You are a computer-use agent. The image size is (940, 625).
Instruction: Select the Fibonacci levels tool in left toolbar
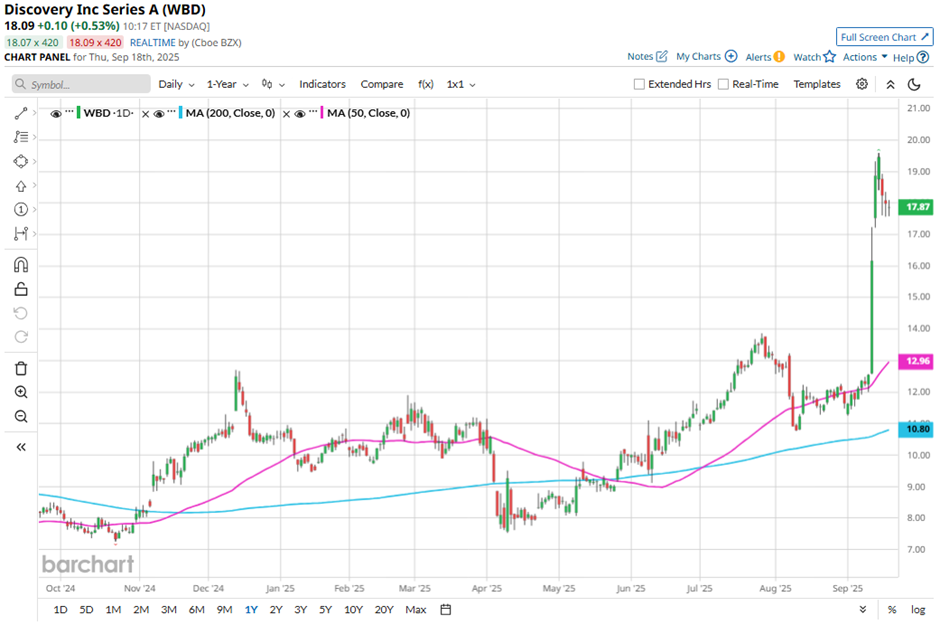[x=21, y=137]
